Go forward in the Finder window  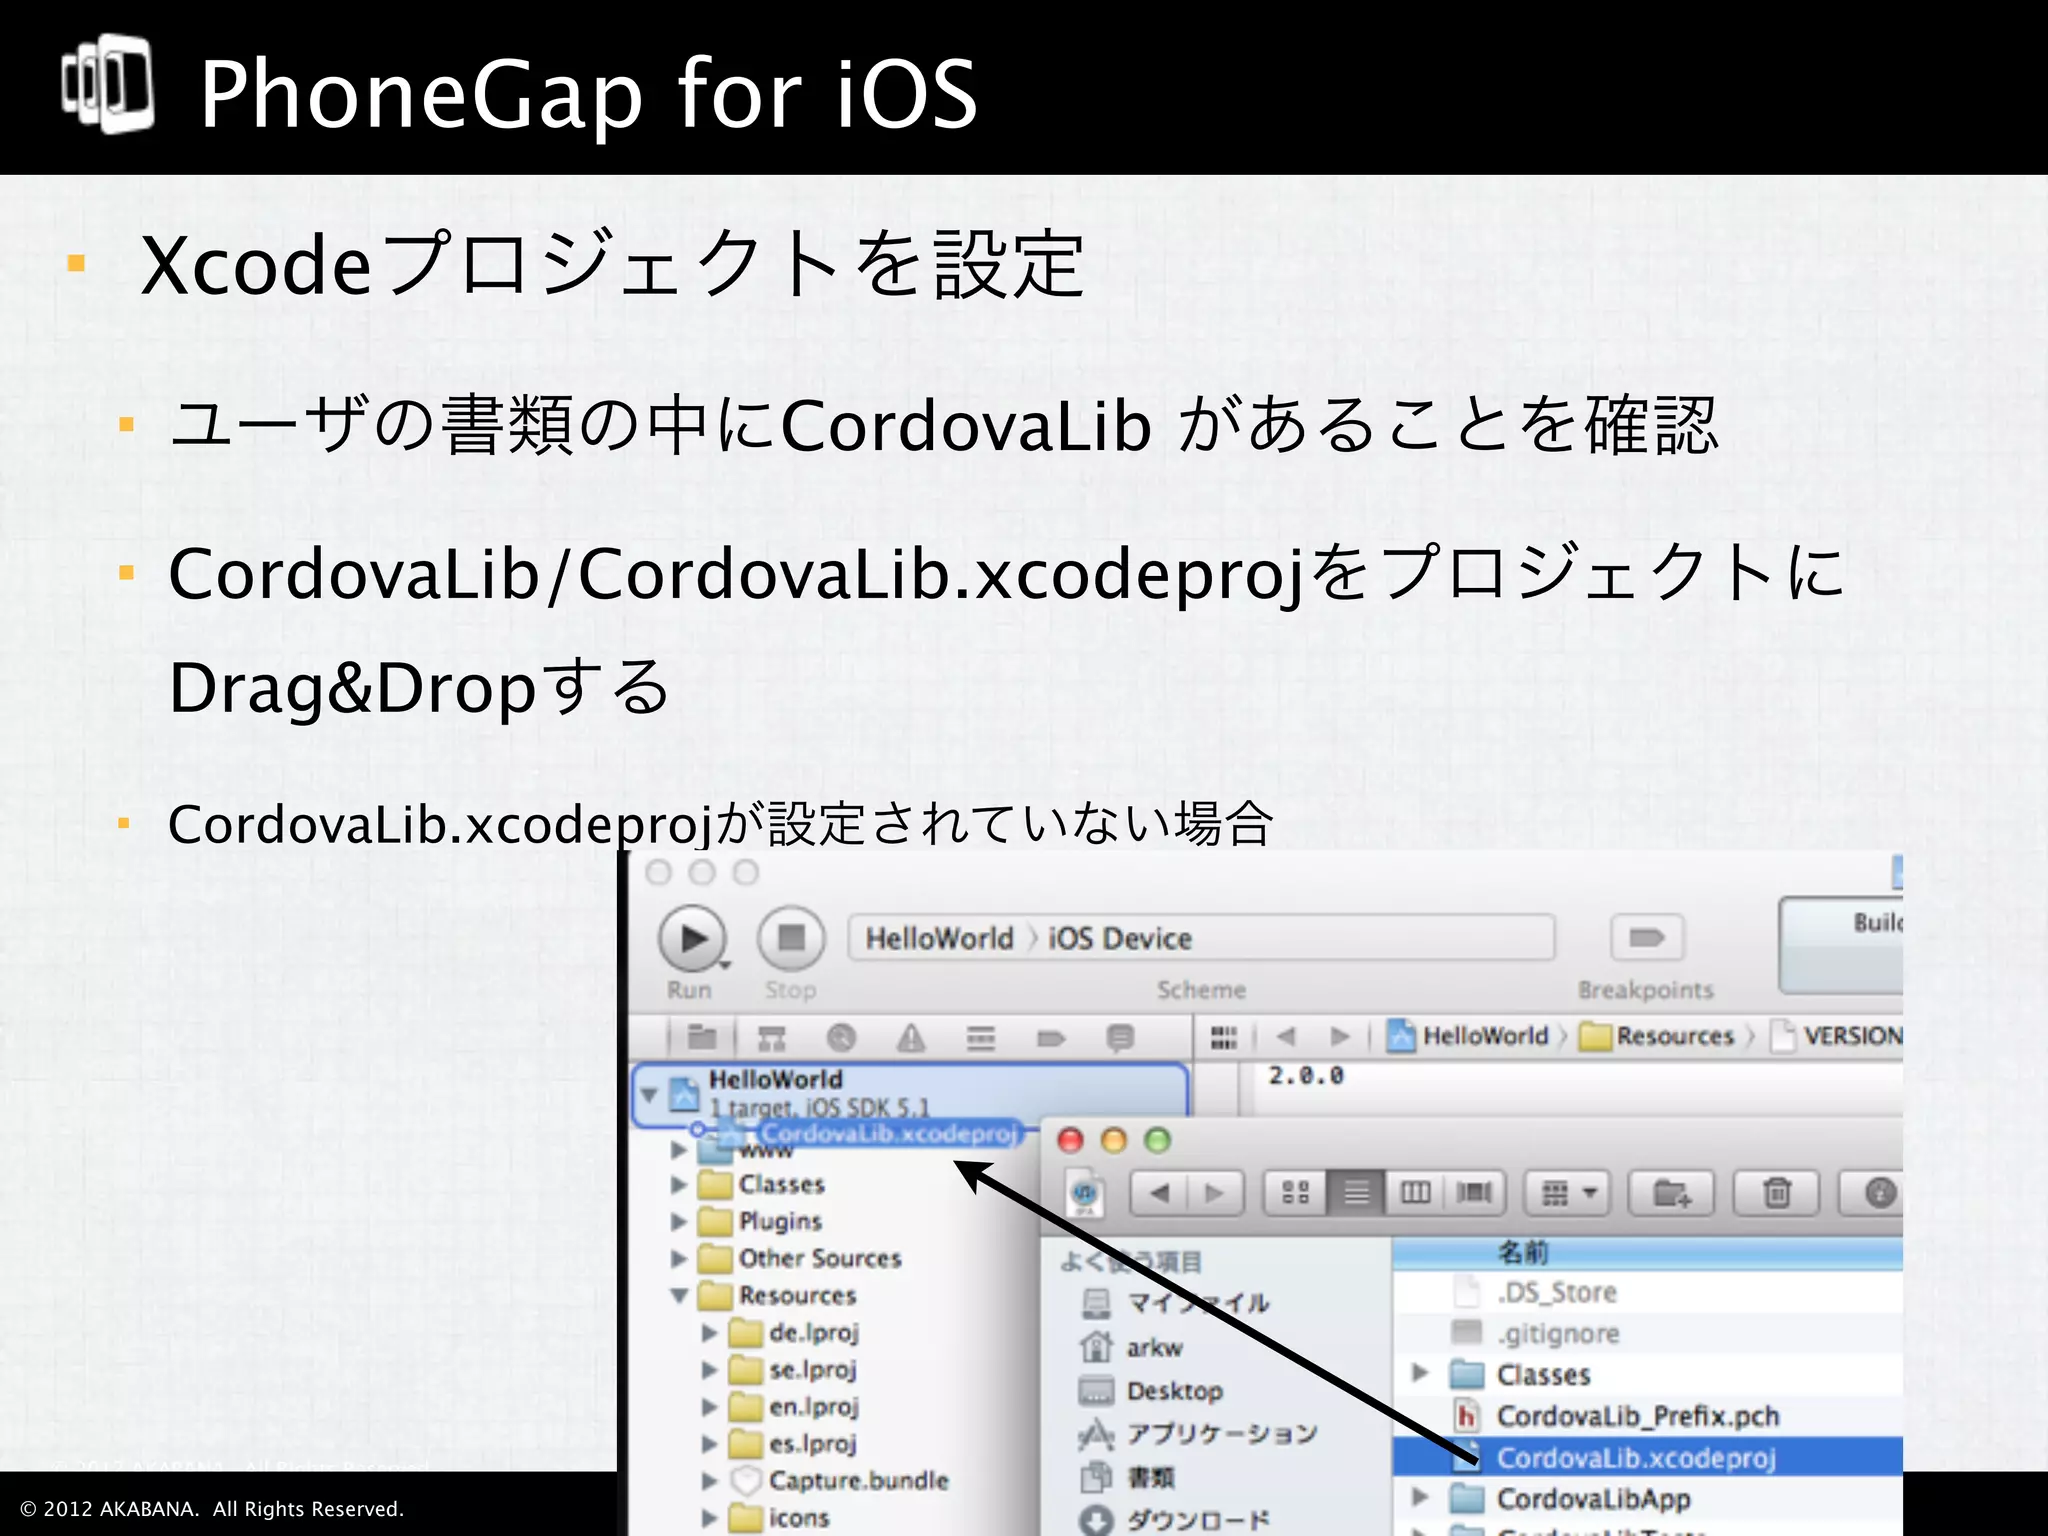tap(1215, 1193)
